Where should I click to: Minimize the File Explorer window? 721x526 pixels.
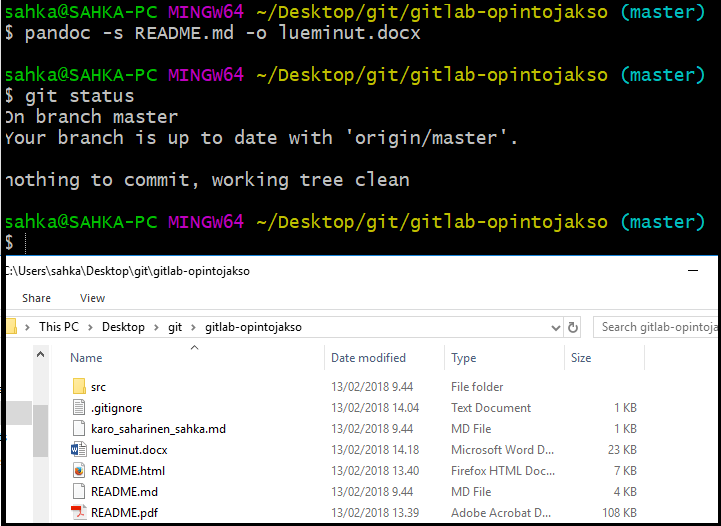[694, 271]
